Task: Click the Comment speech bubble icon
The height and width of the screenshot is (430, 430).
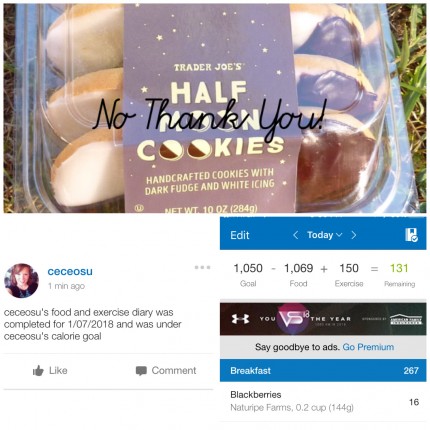Action: [141, 371]
